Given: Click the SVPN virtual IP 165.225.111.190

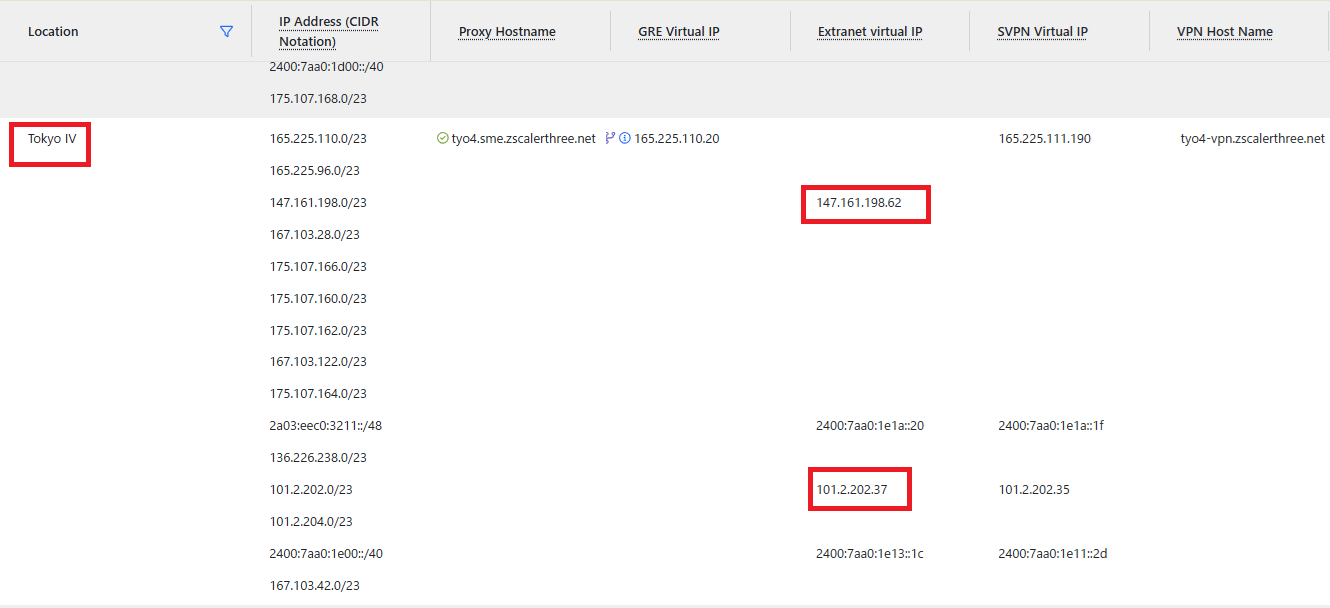Looking at the screenshot, I should tap(1044, 139).
